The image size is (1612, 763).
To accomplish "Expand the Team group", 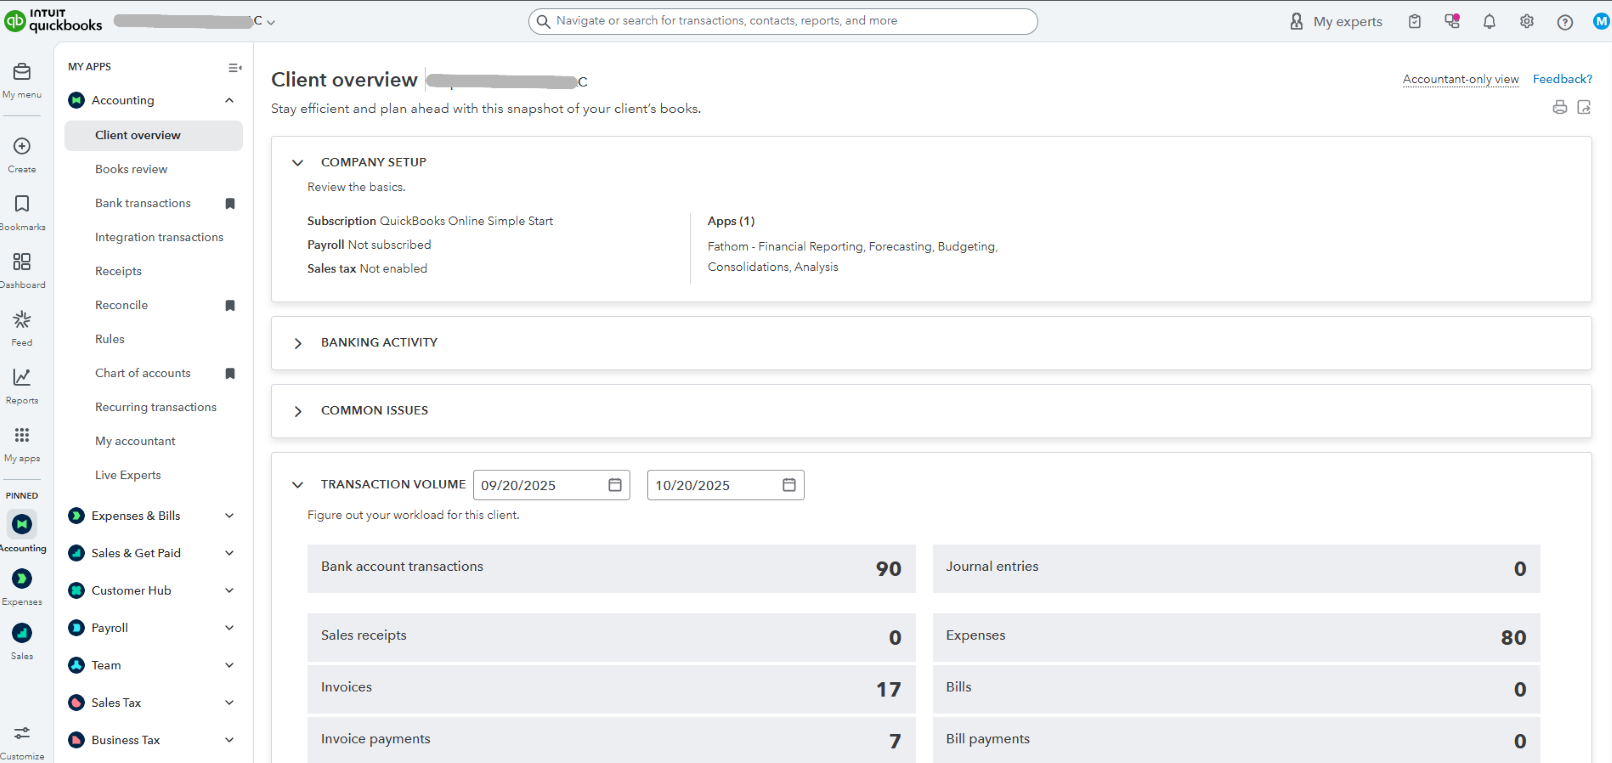I will coord(229,665).
